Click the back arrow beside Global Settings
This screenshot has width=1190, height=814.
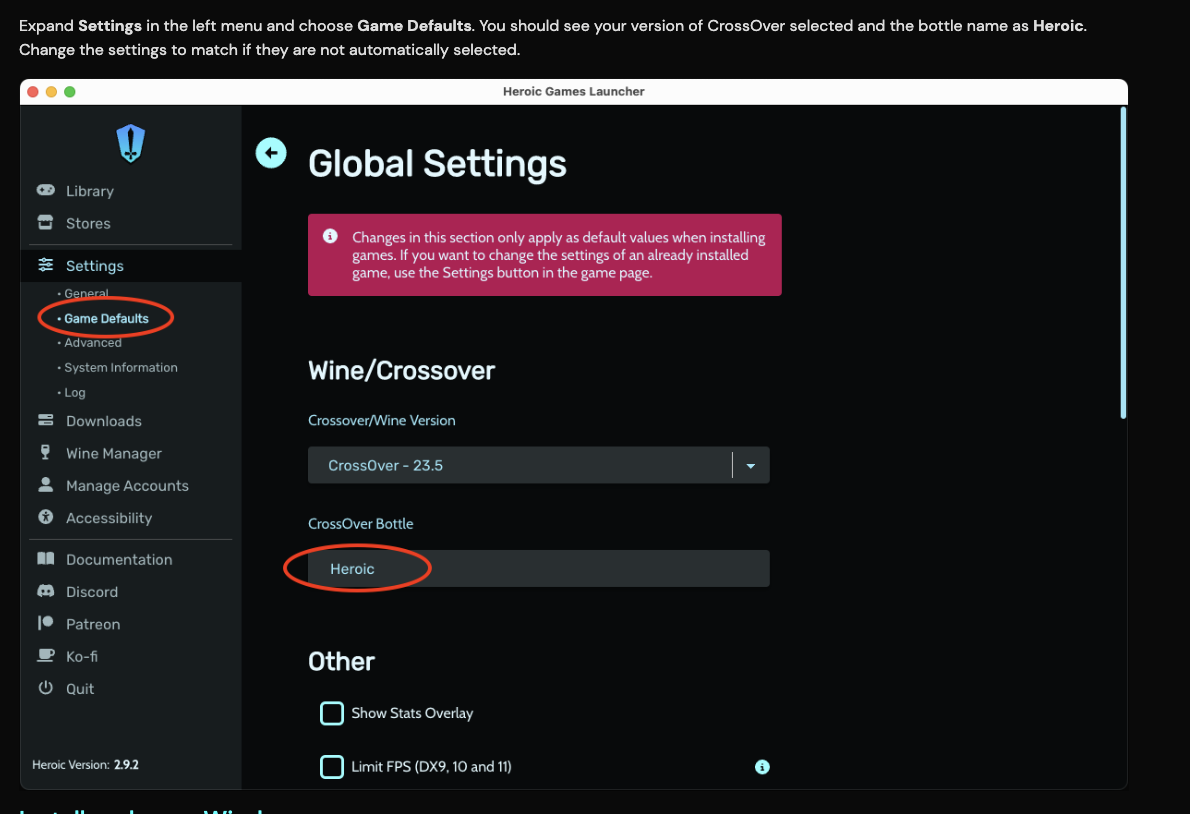(x=271, y=153)
